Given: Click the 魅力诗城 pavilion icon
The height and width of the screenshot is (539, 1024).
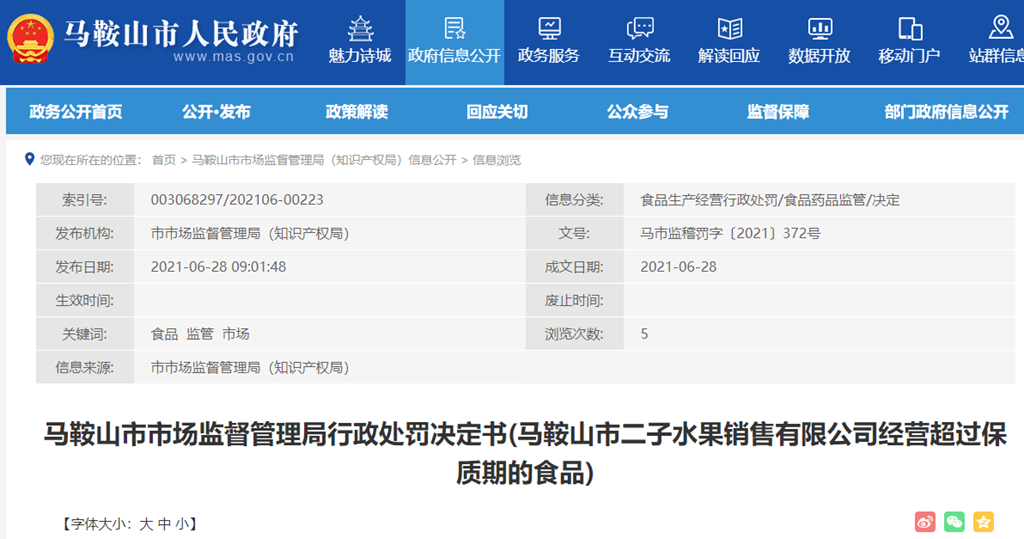Looking at the screenshot, I should (x=360, y=27).
